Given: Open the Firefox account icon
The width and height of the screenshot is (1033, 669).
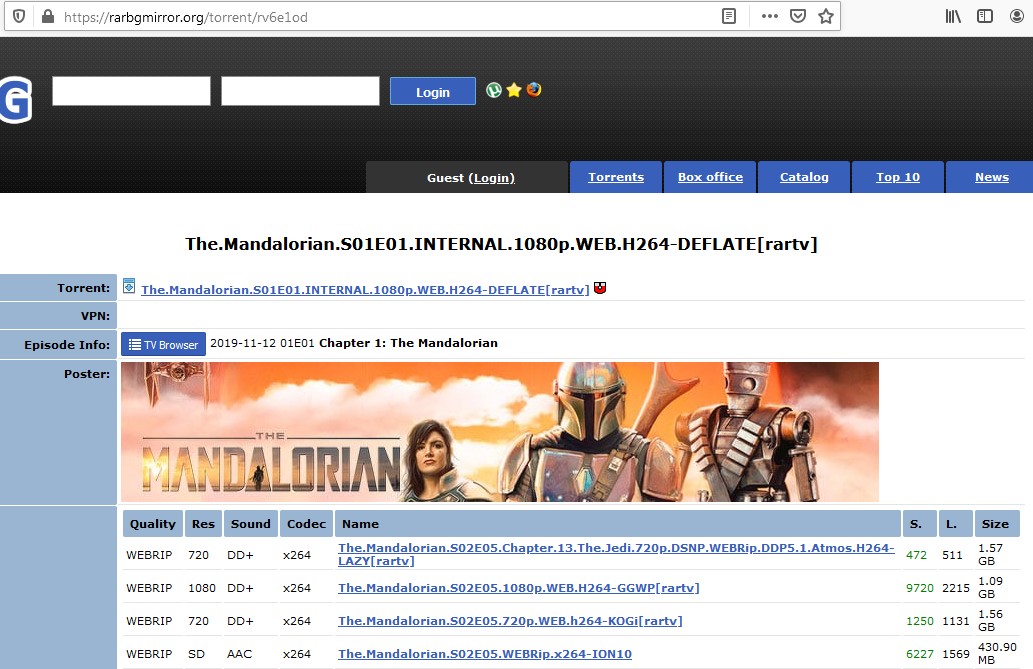Looking at the screenshot, I should [x=1017, y=16].
